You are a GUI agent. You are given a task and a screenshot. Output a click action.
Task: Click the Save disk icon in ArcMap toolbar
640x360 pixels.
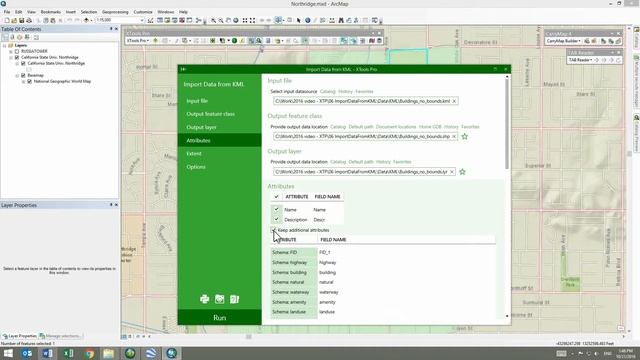(22, 20)
